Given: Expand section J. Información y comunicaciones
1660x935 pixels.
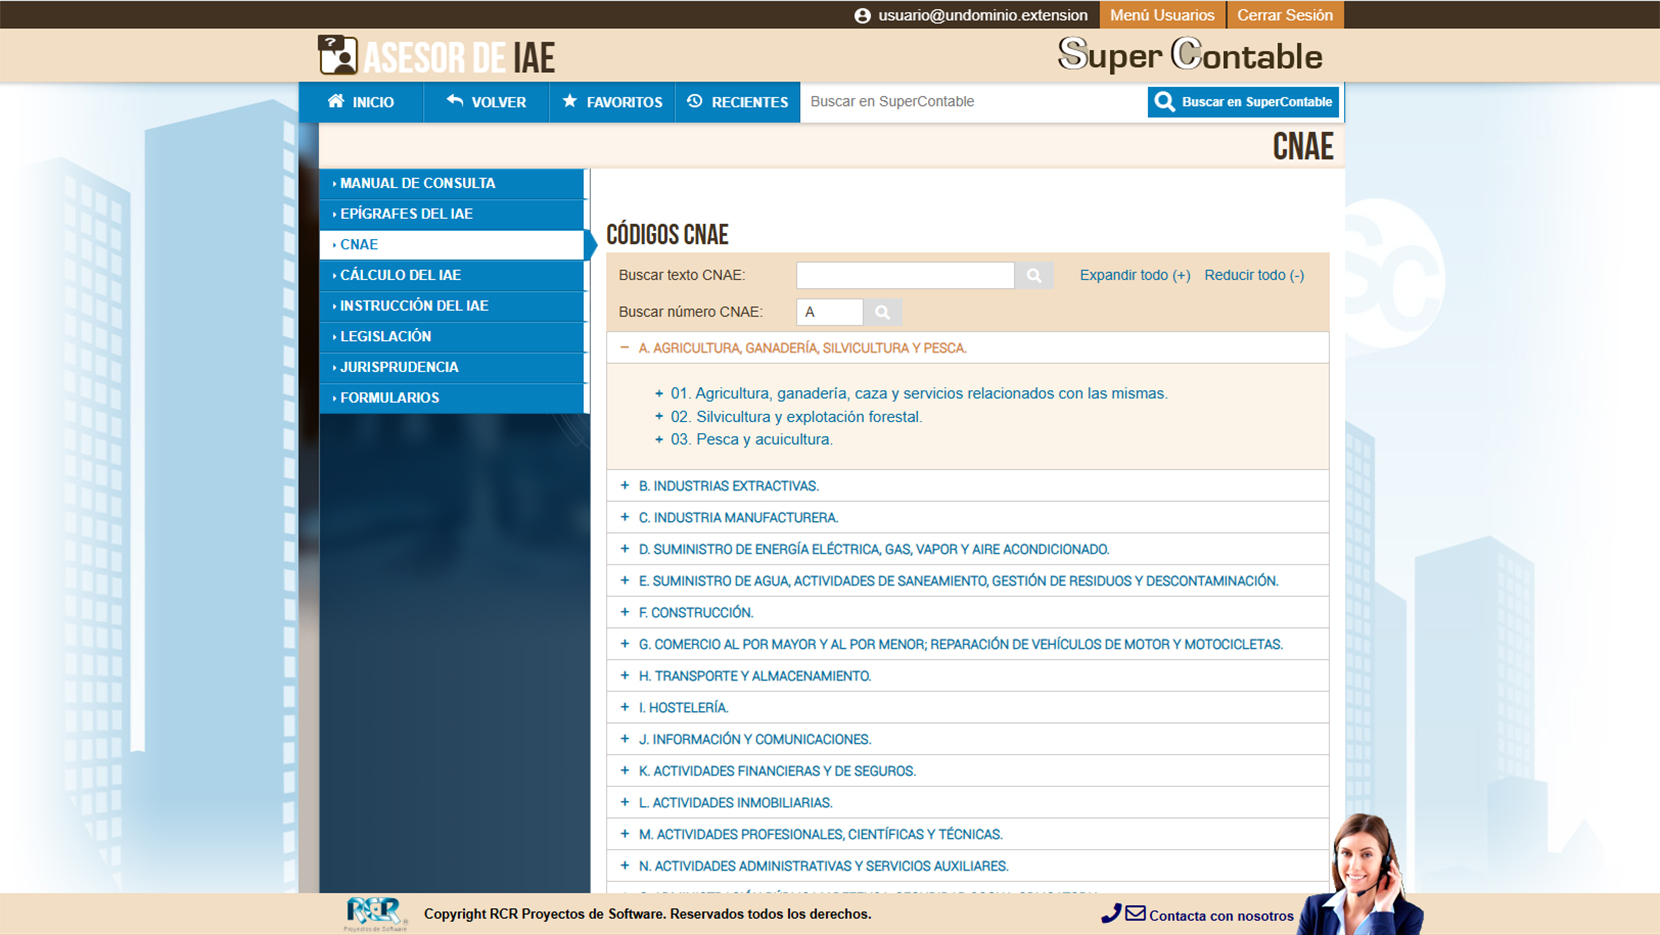Looking at the screenshot, I should [625, 739].
